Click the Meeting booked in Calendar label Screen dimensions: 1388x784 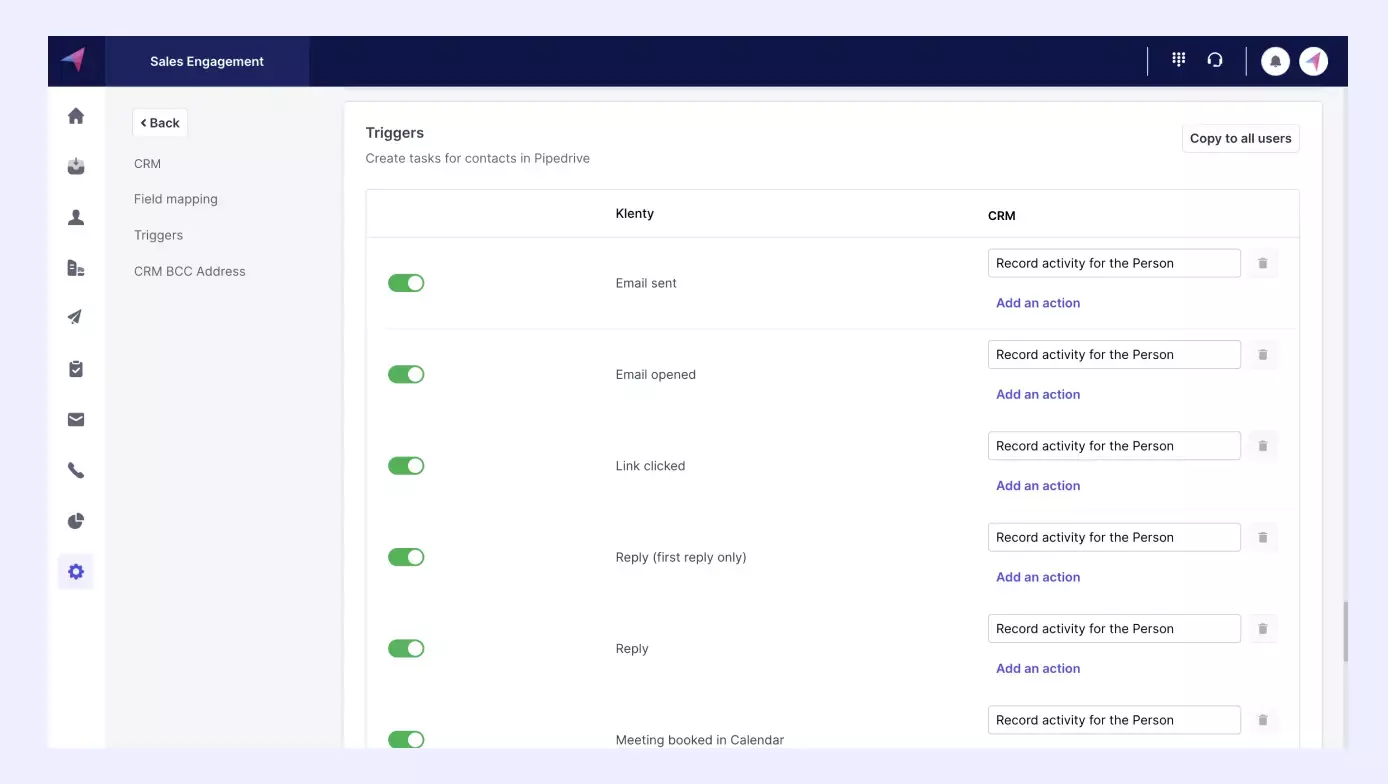point(700,740)
